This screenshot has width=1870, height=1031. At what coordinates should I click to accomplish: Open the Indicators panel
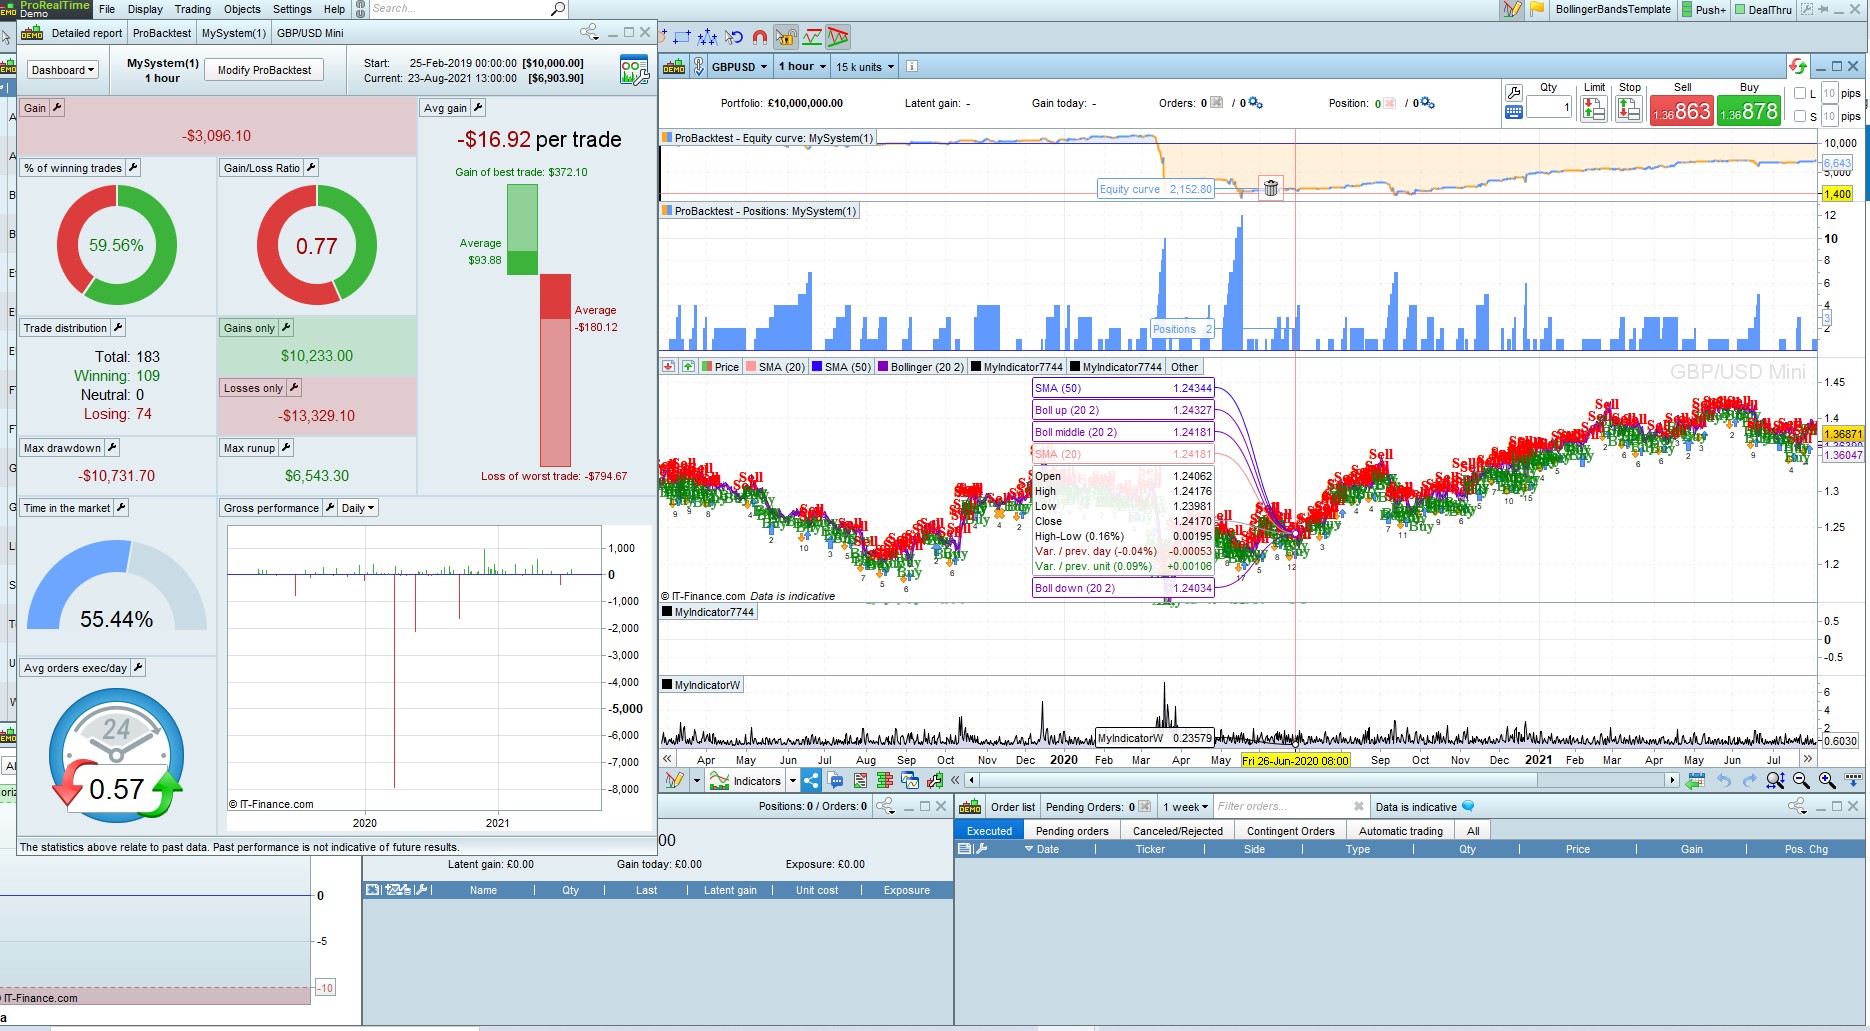[746, 781]
